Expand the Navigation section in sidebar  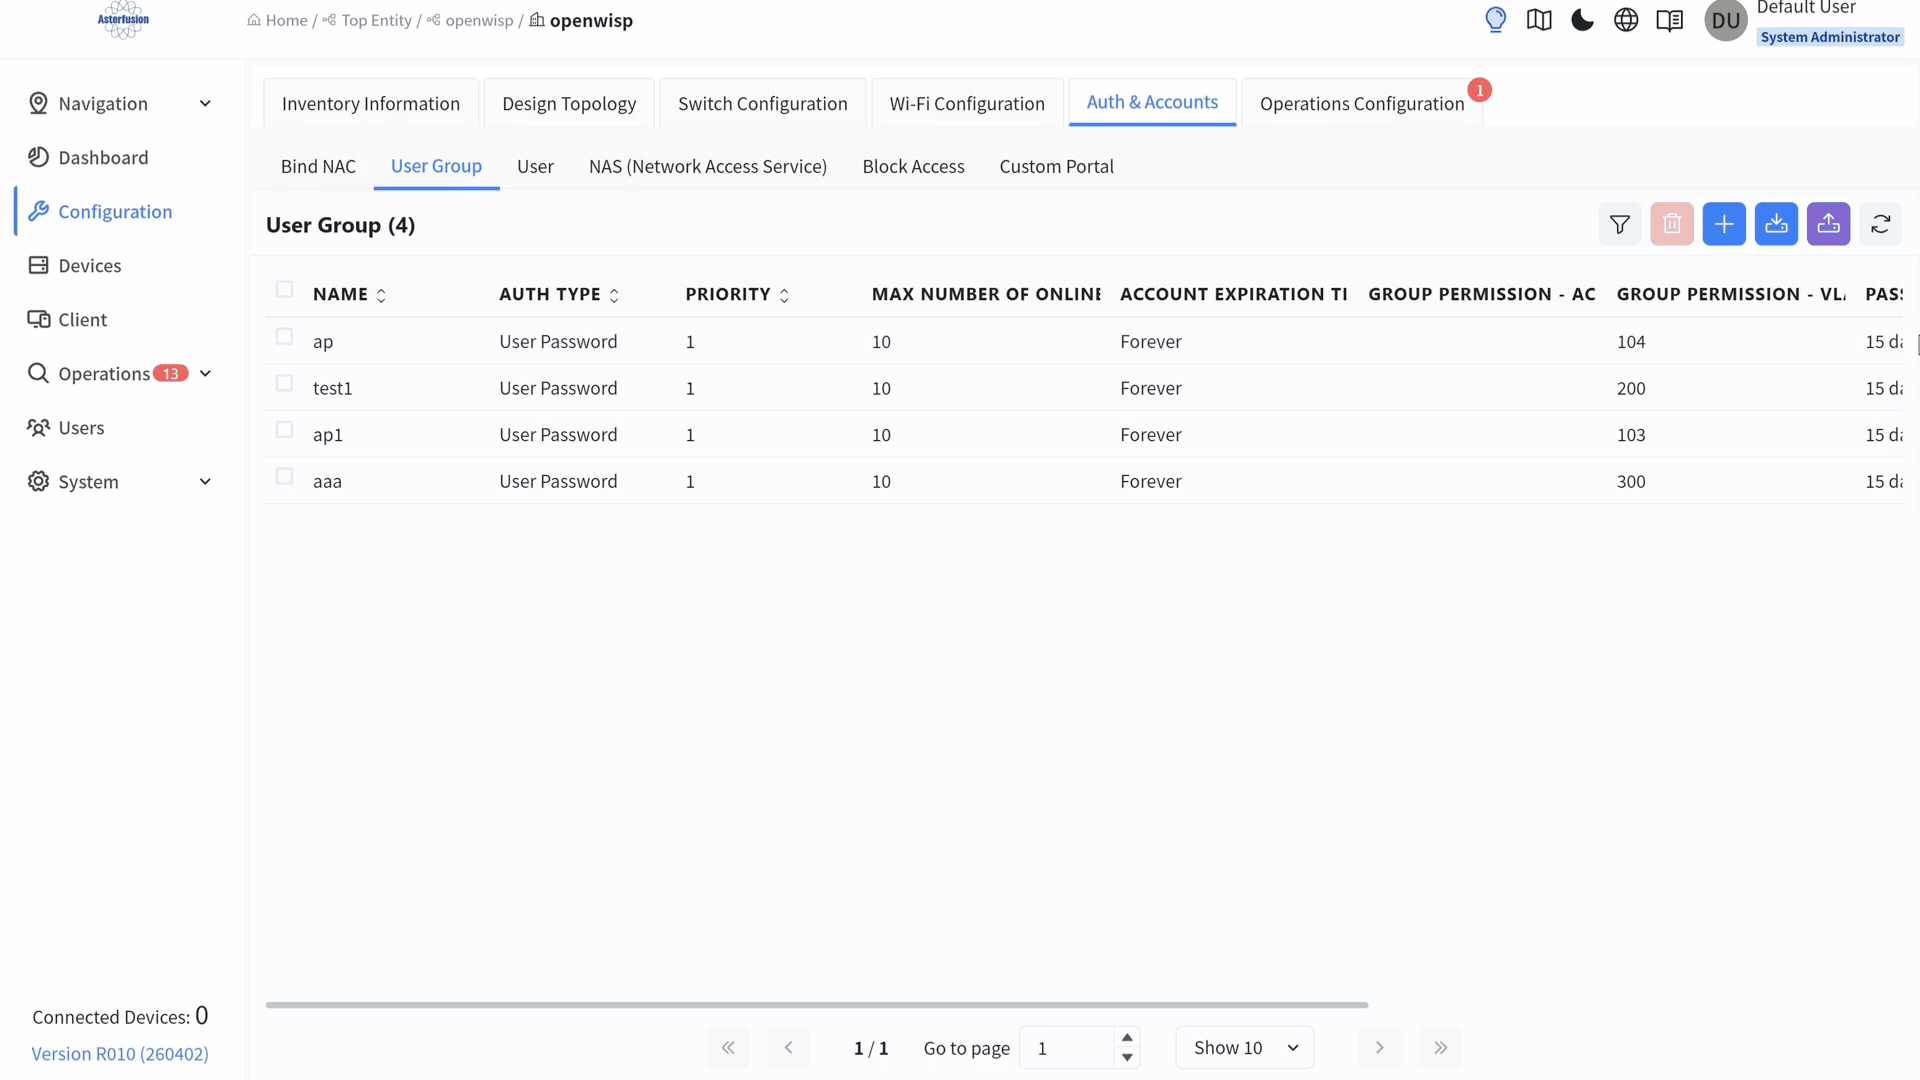(x=206, y=103)
